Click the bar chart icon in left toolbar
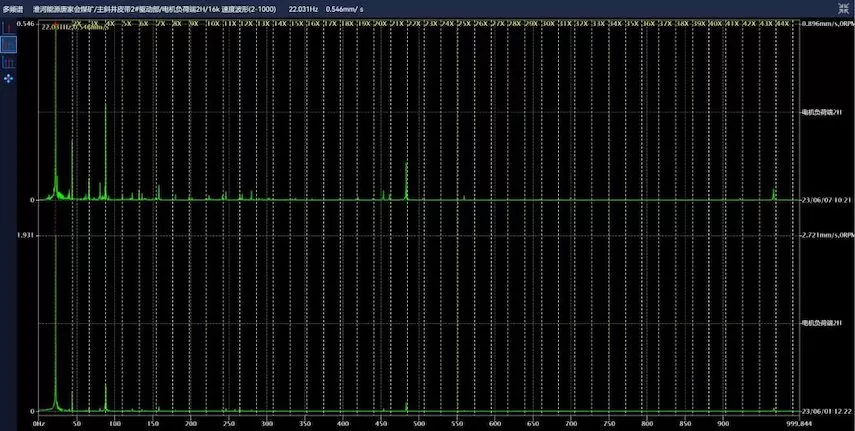 [x=9, y=61]
